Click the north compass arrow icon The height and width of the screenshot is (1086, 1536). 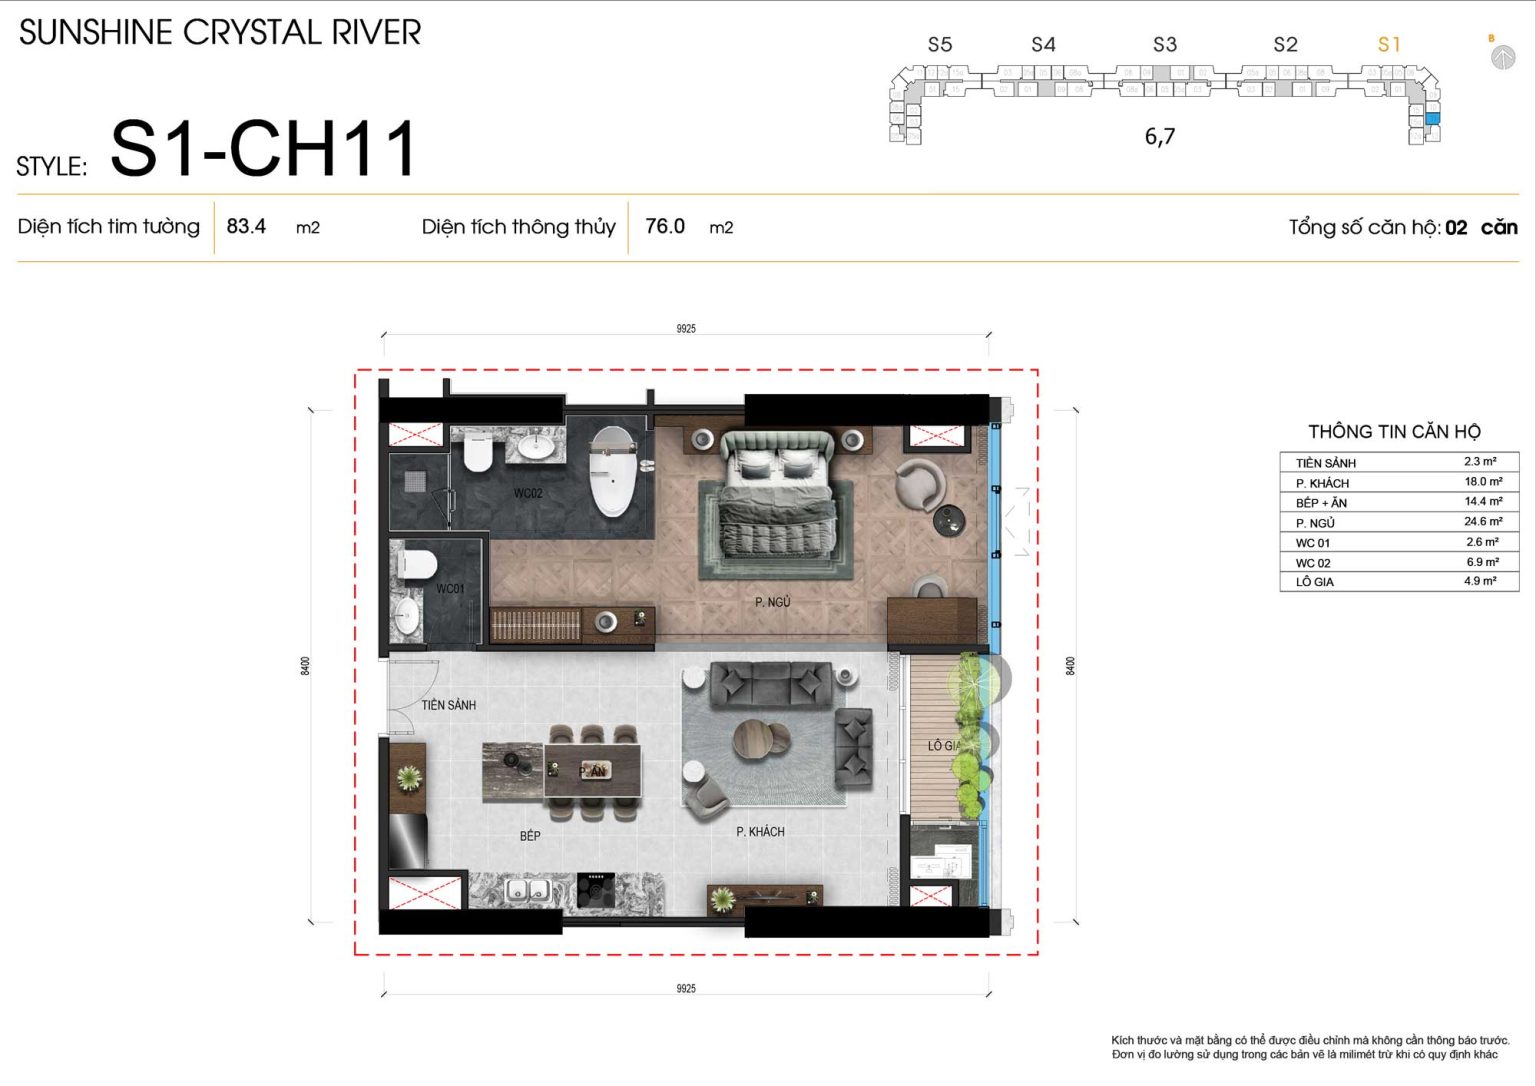[1503, 58]
